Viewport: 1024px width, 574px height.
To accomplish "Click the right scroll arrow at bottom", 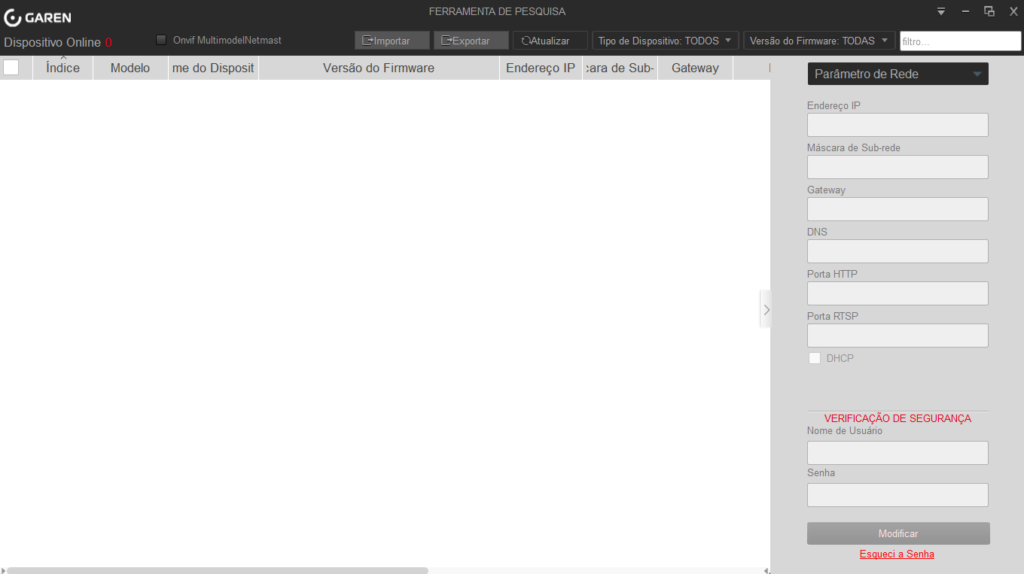I will [766, 571].
